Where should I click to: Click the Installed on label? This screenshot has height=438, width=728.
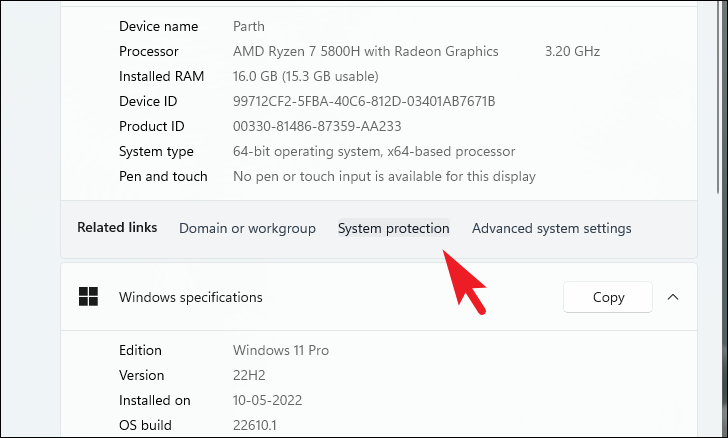pos(155,400)
